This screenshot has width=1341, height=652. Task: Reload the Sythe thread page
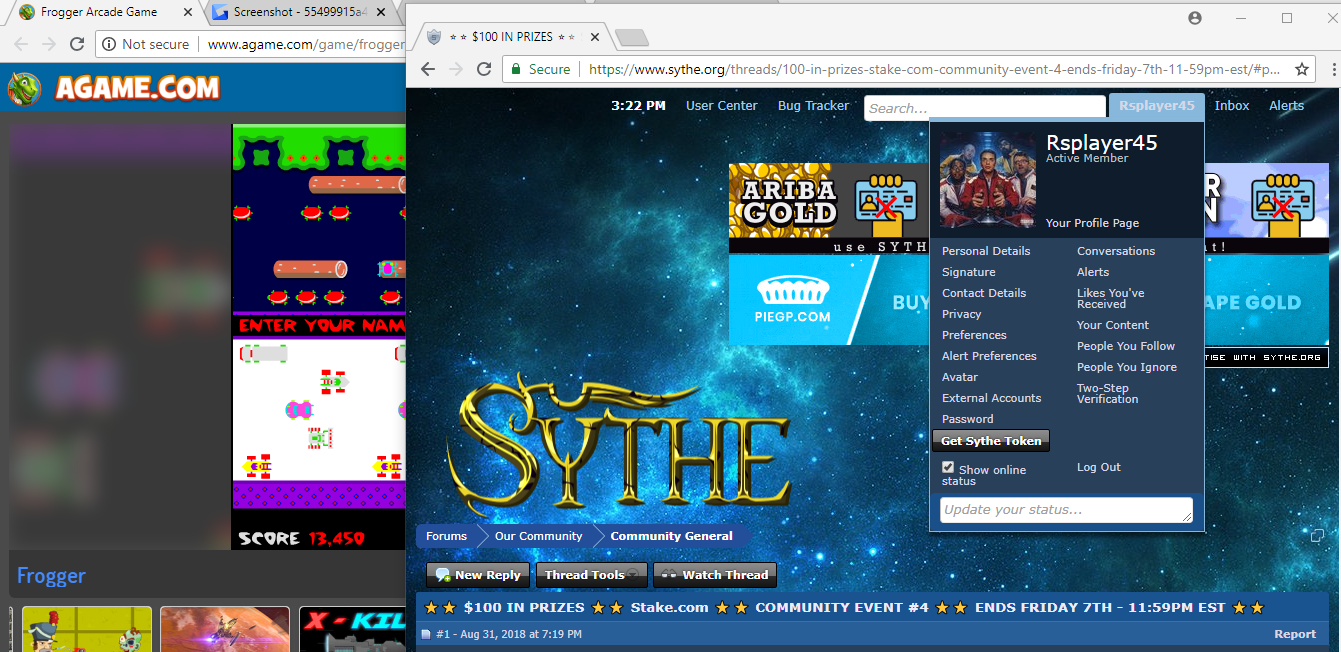pyautogui.click(x=484, y=69)
